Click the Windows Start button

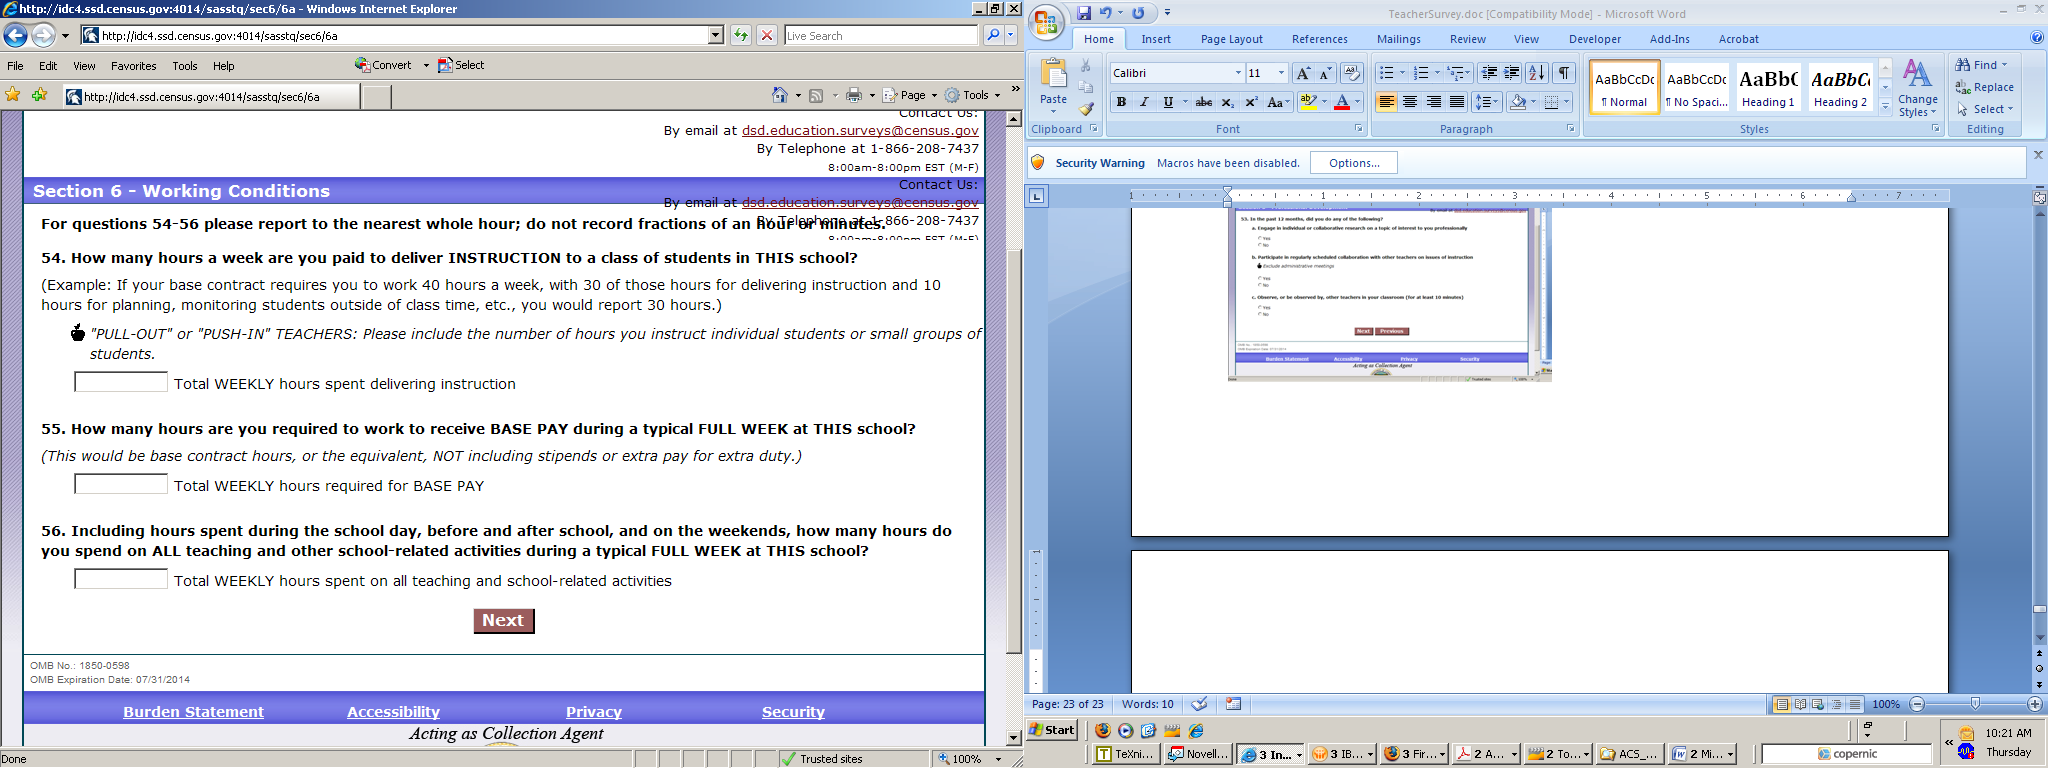pyautogui.click(x=1053, y=730)
